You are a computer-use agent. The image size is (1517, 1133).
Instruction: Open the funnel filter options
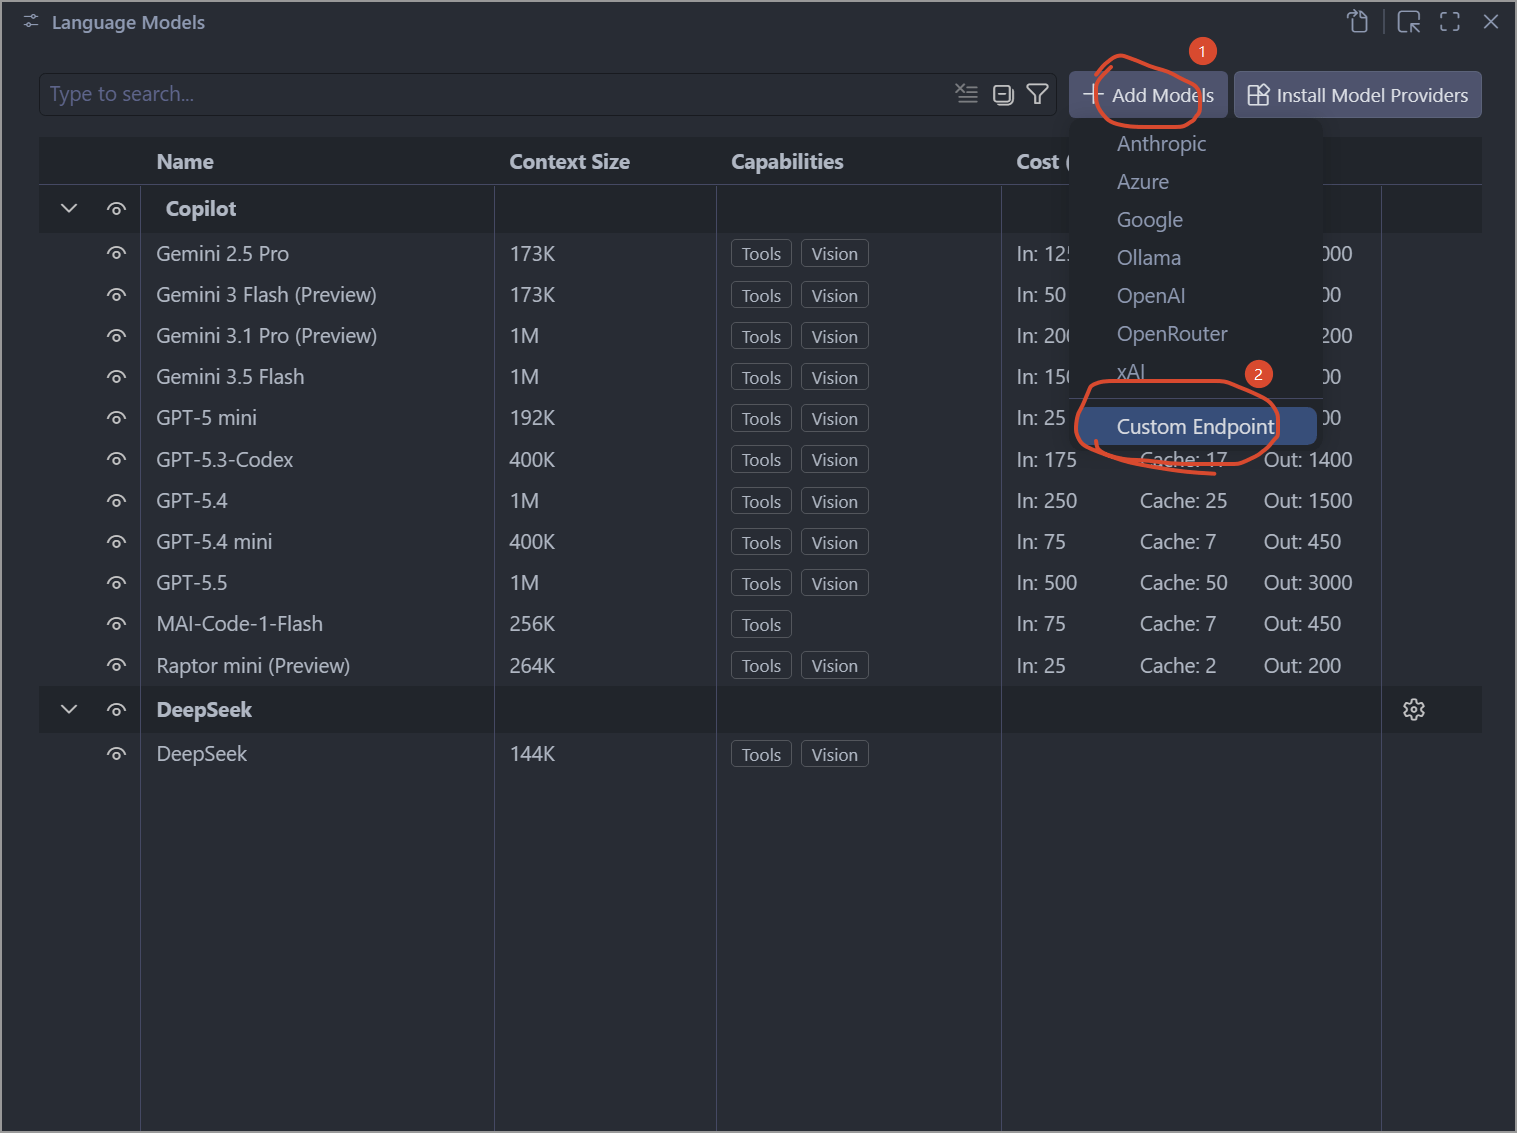tap(1038, 94)
